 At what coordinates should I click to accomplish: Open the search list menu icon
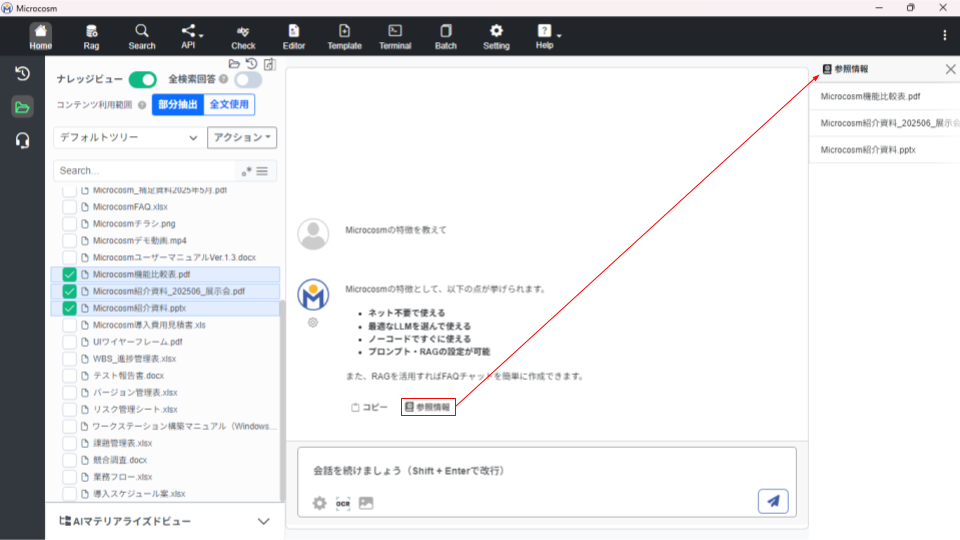coord(262,171)
